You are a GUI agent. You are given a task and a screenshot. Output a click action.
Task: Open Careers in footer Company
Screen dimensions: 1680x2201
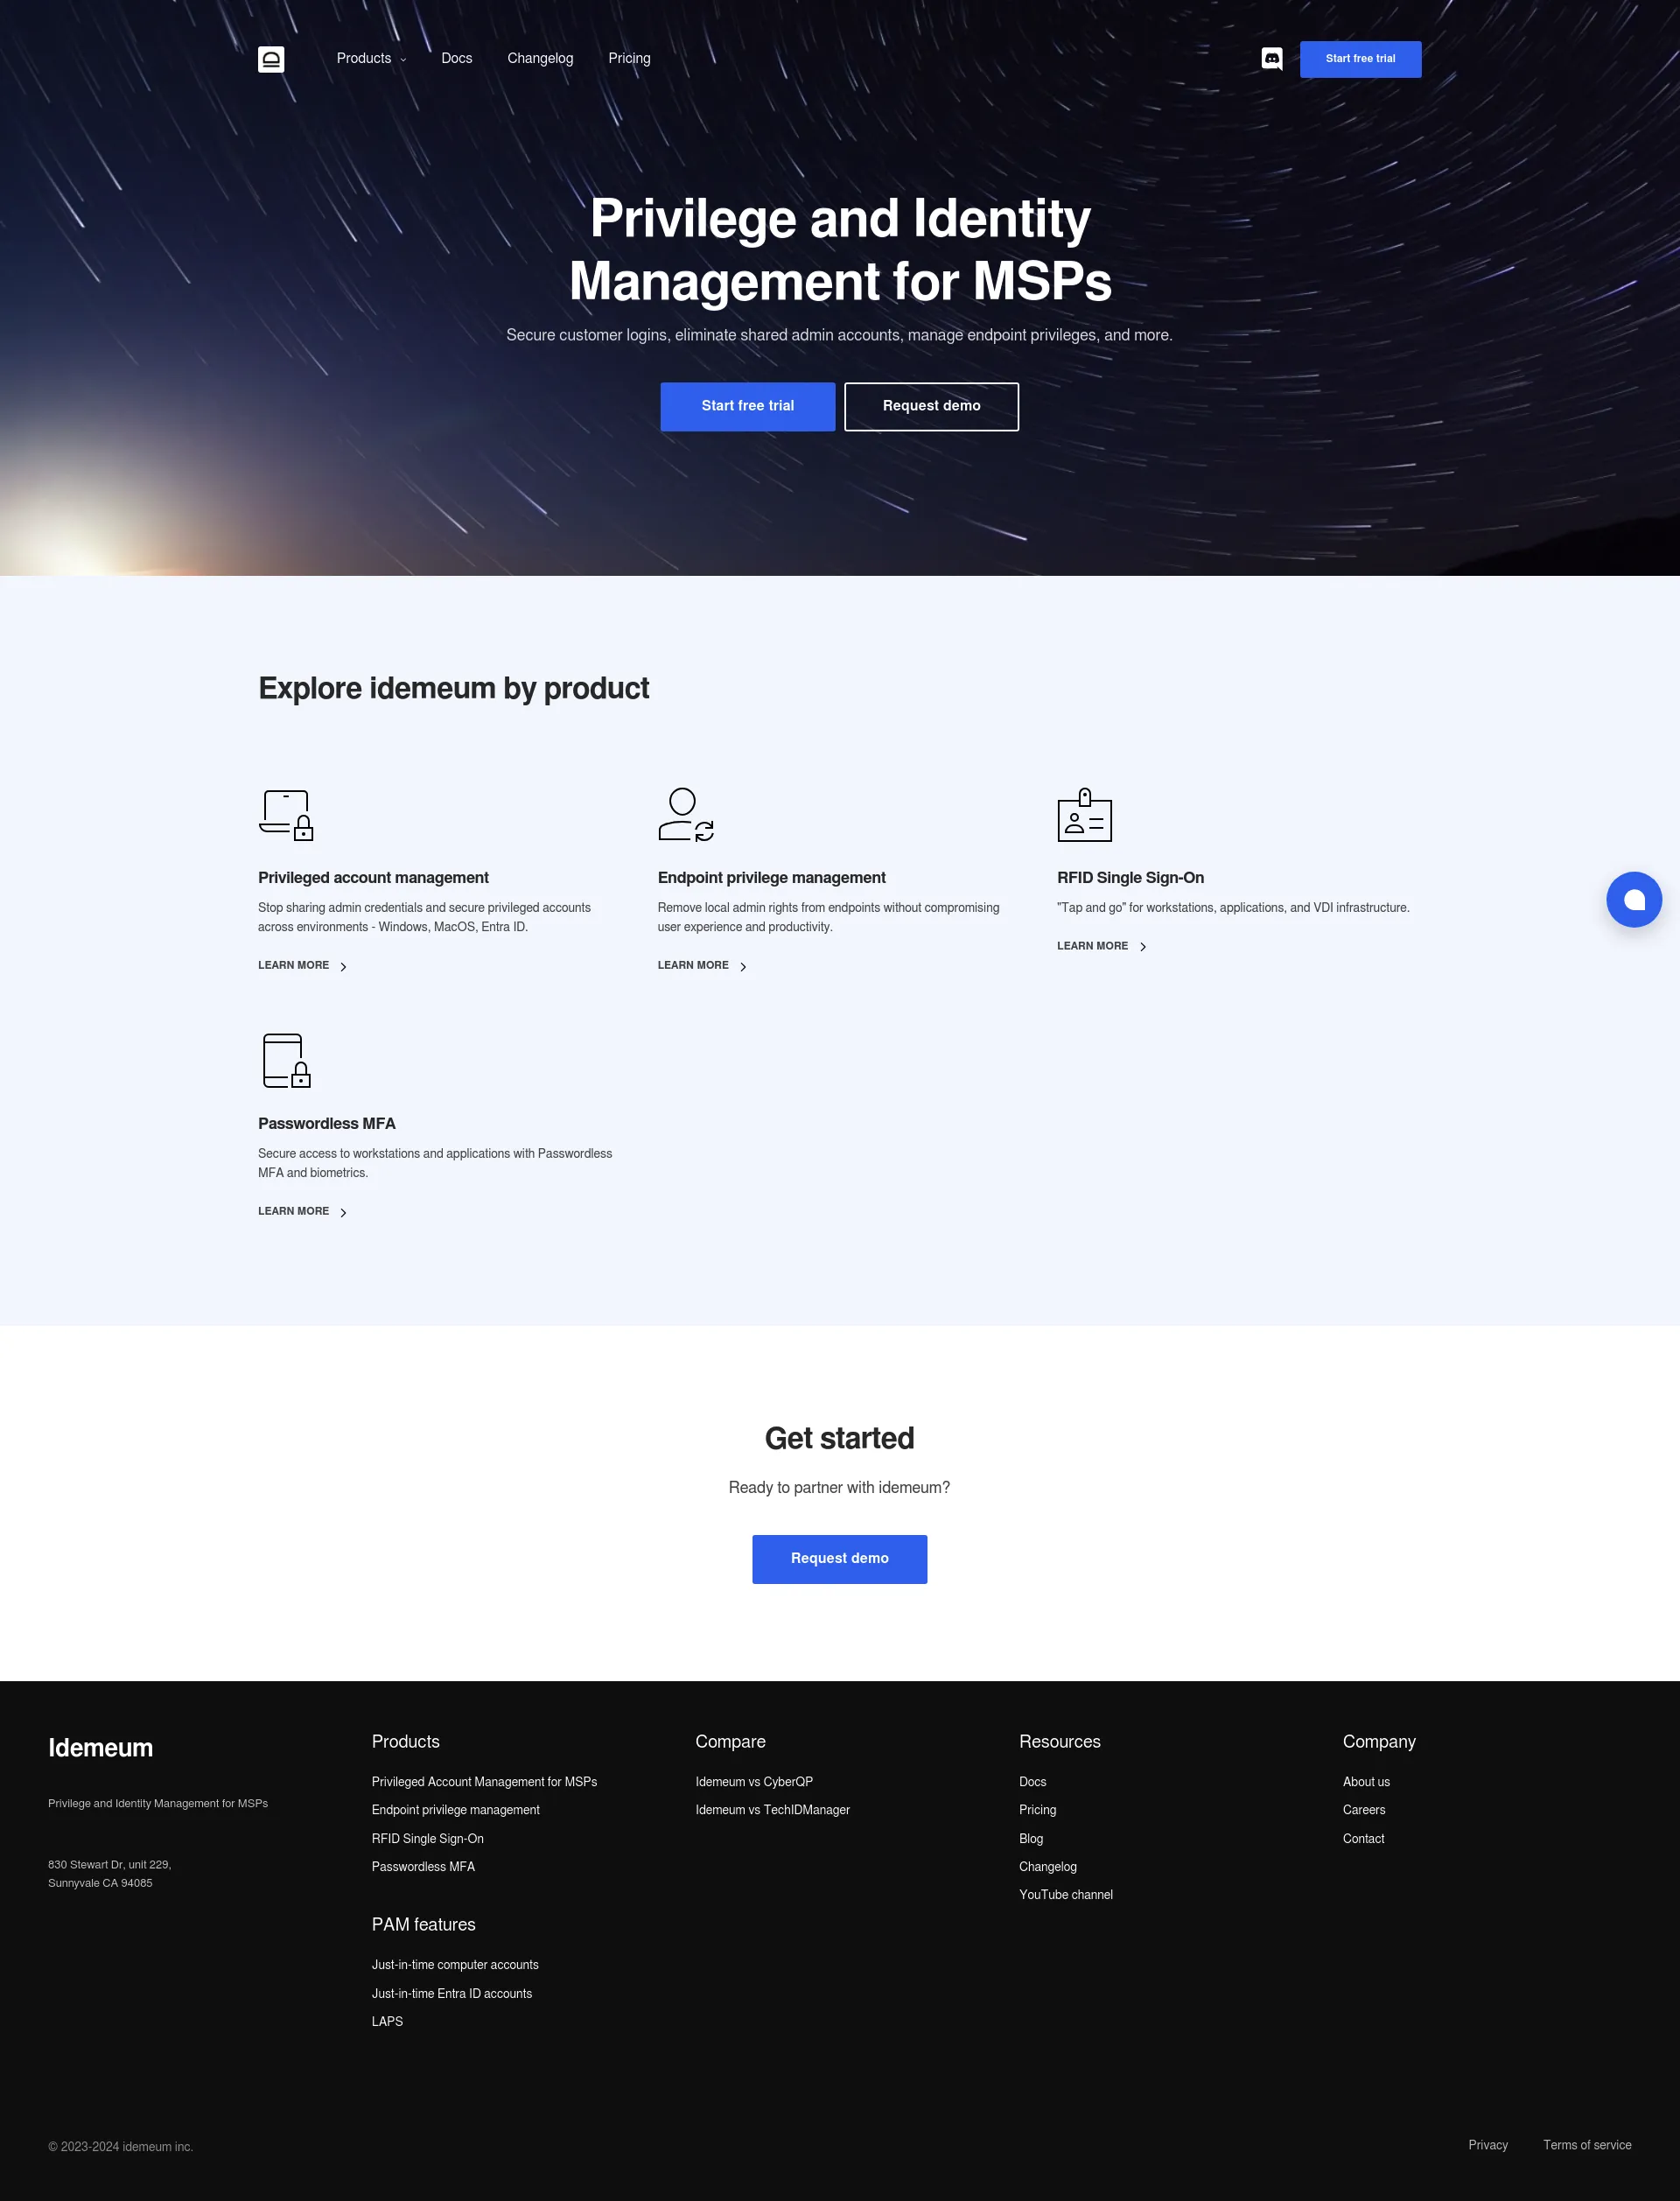click(1364, 1810)
